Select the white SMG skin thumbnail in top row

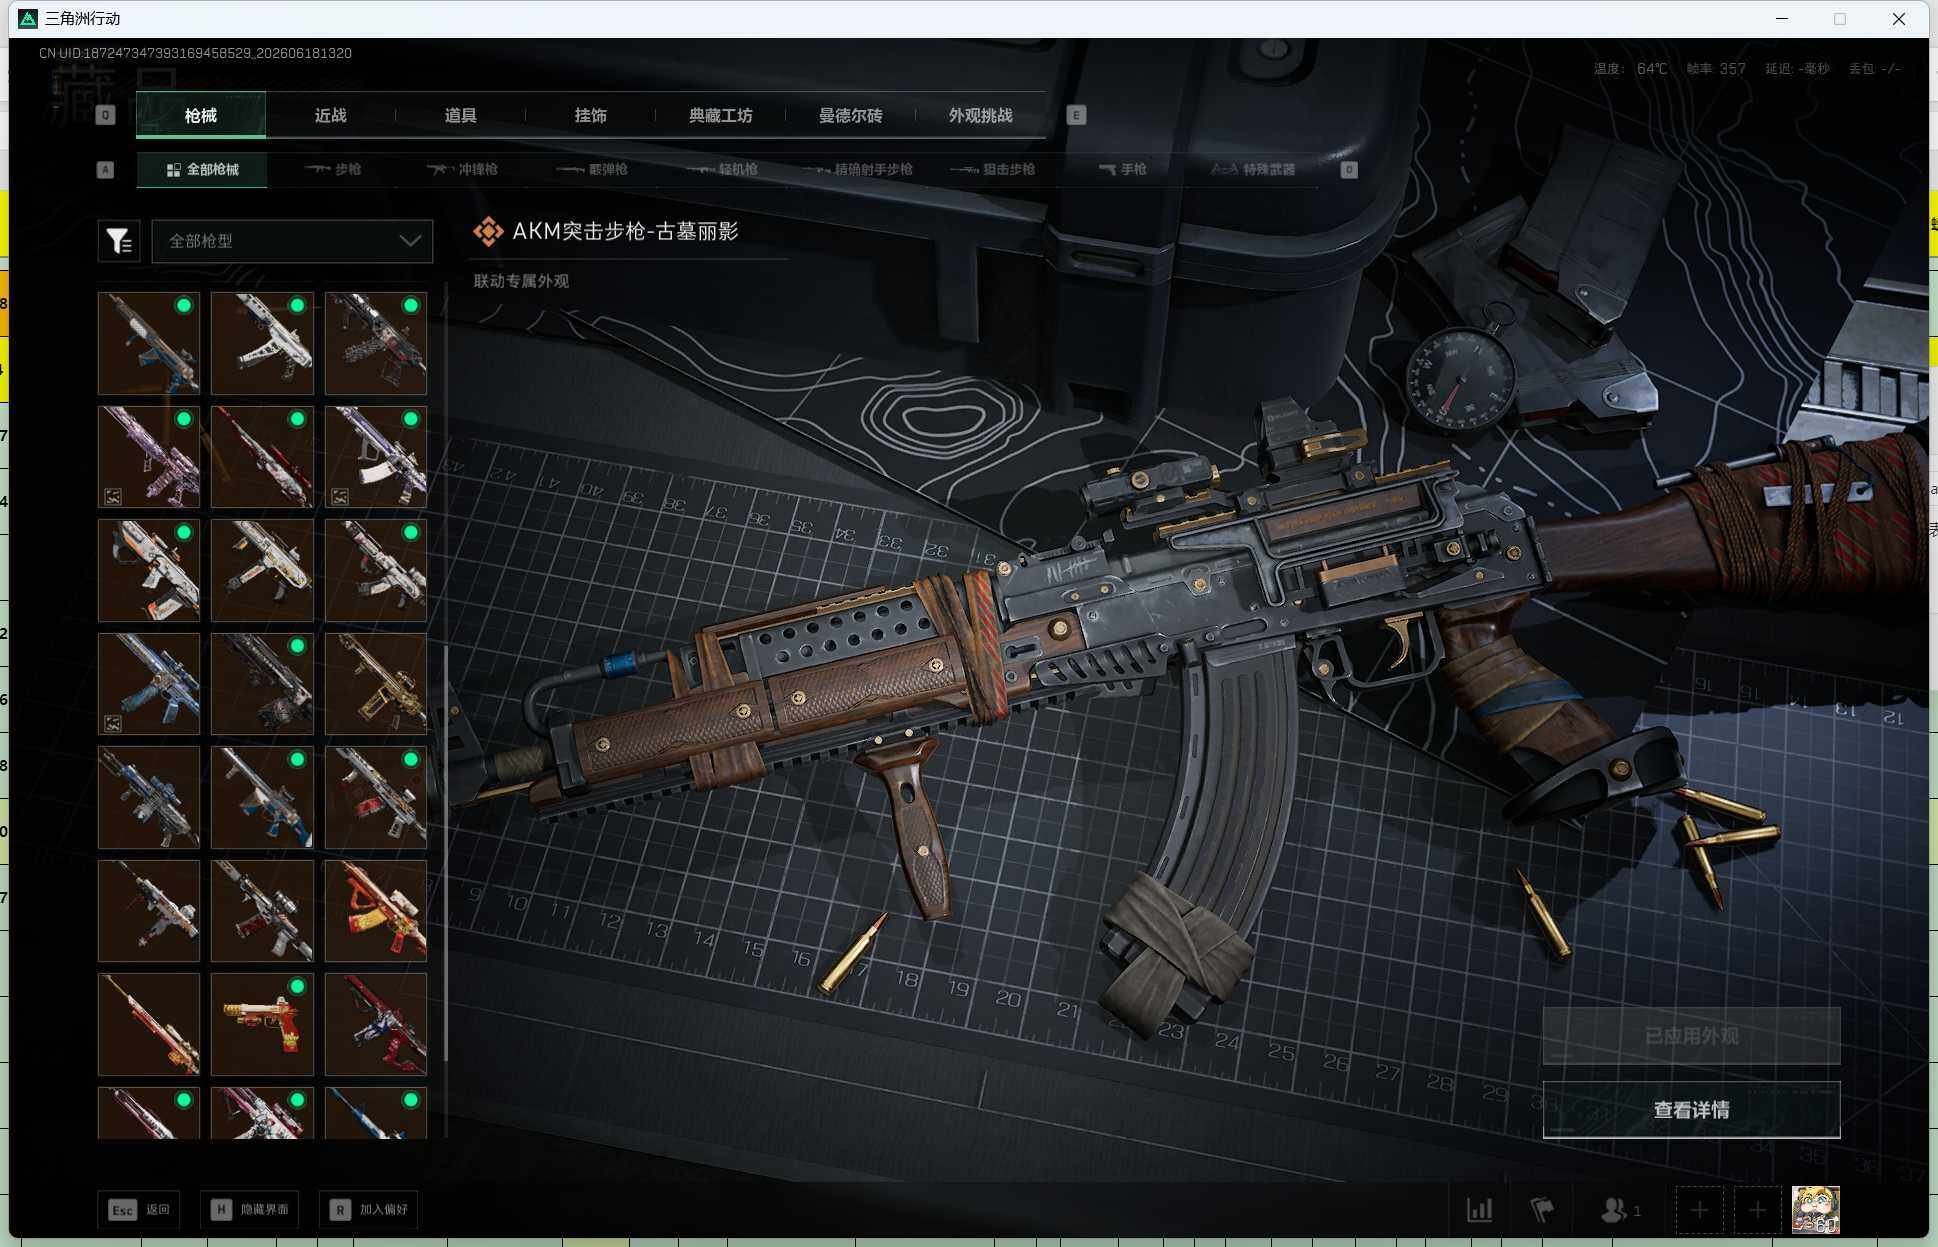[262, 343]
